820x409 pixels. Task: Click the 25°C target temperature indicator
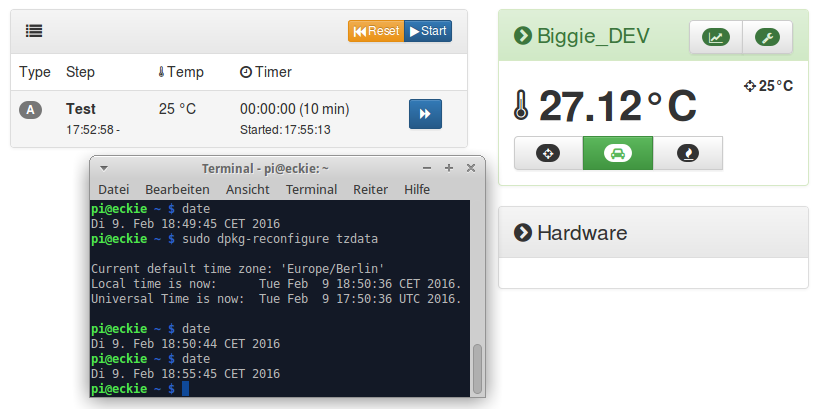[769, 86]
